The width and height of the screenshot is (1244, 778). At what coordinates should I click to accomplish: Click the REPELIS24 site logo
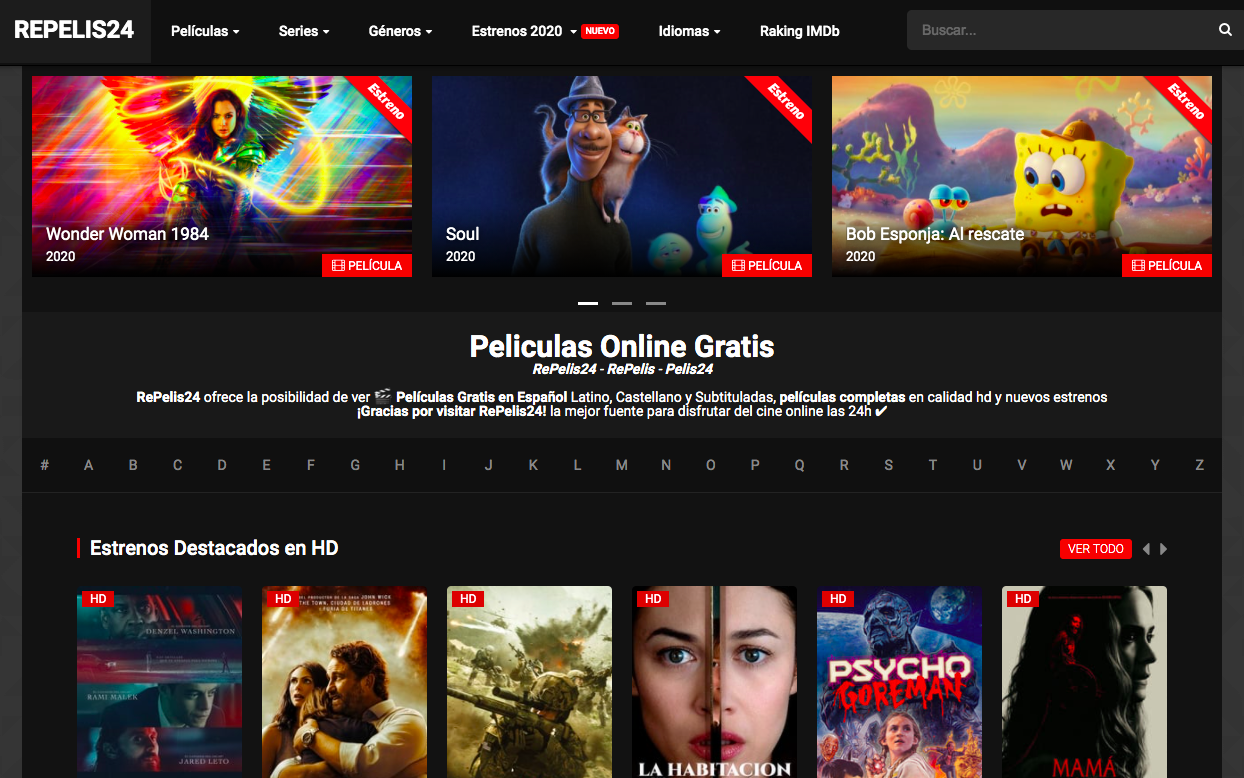[x=74, y=30]
